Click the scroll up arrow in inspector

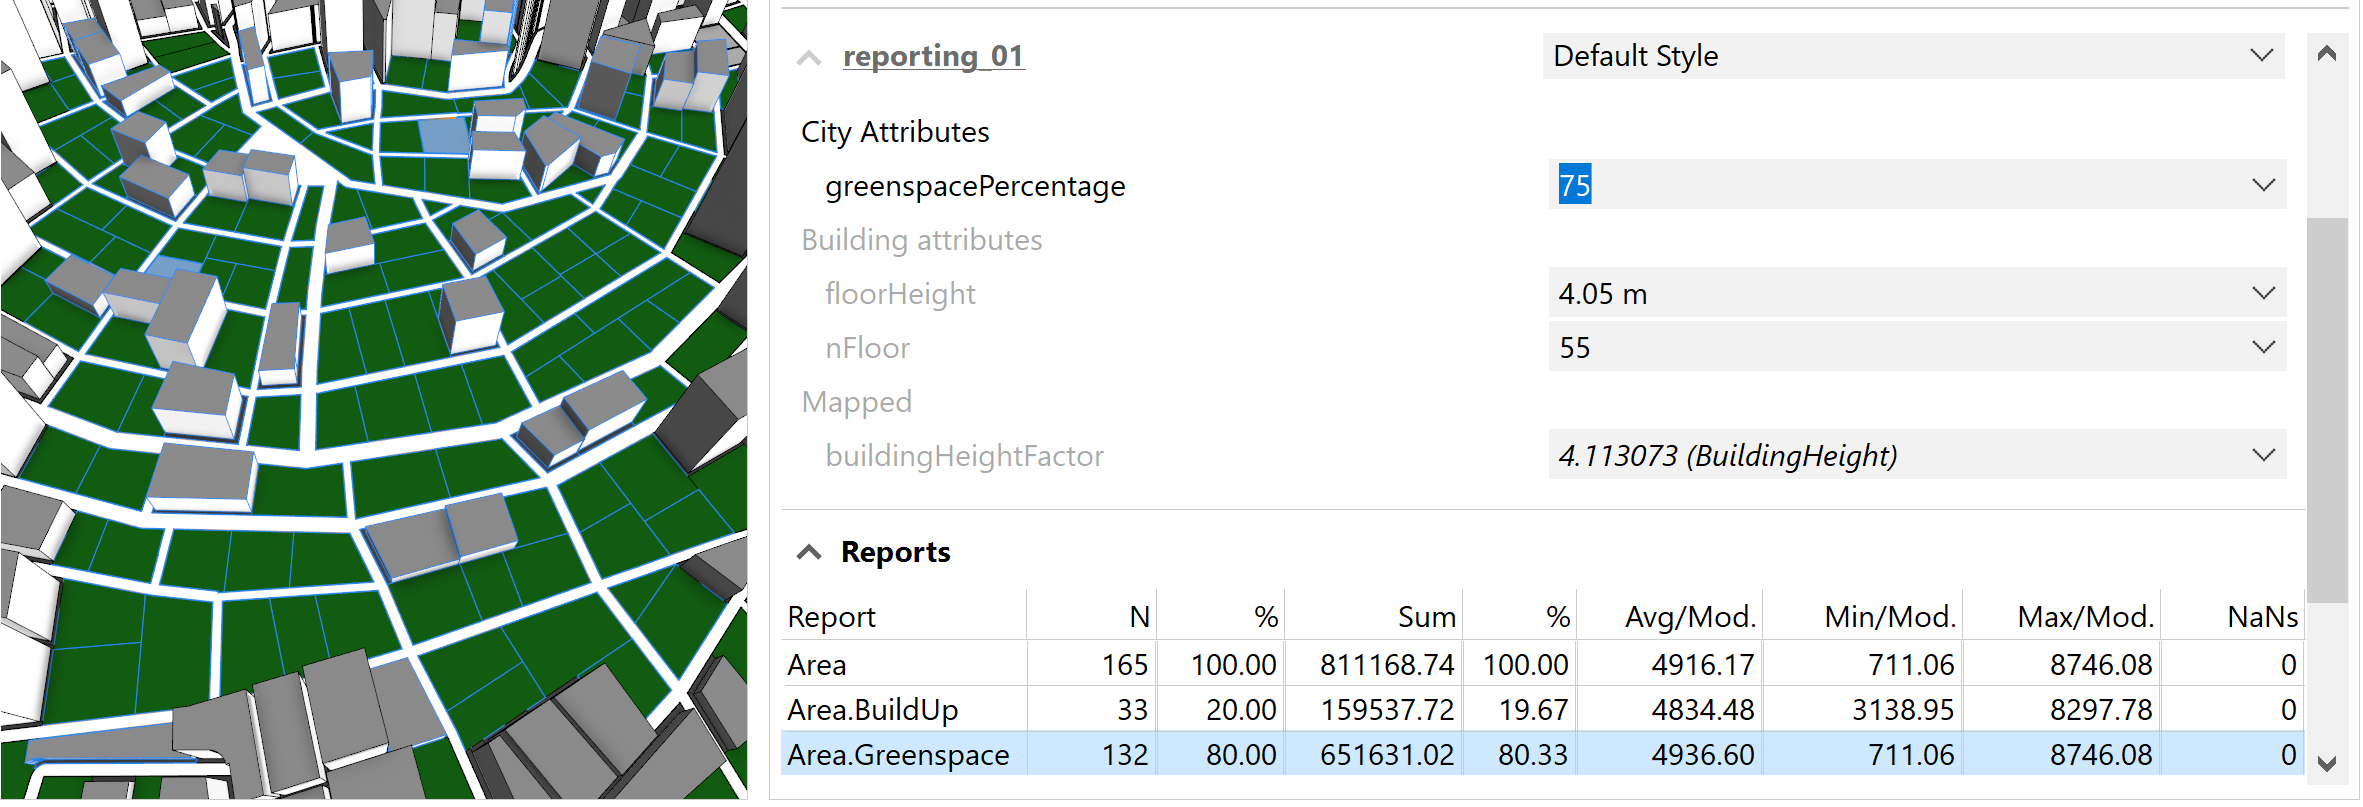(x=2327, y=54)
